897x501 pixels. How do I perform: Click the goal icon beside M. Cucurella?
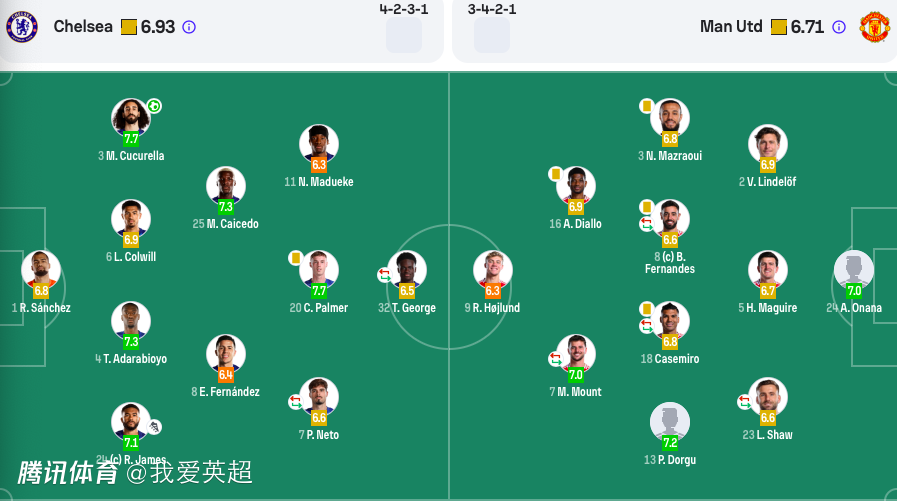click(x=154, y=106)
